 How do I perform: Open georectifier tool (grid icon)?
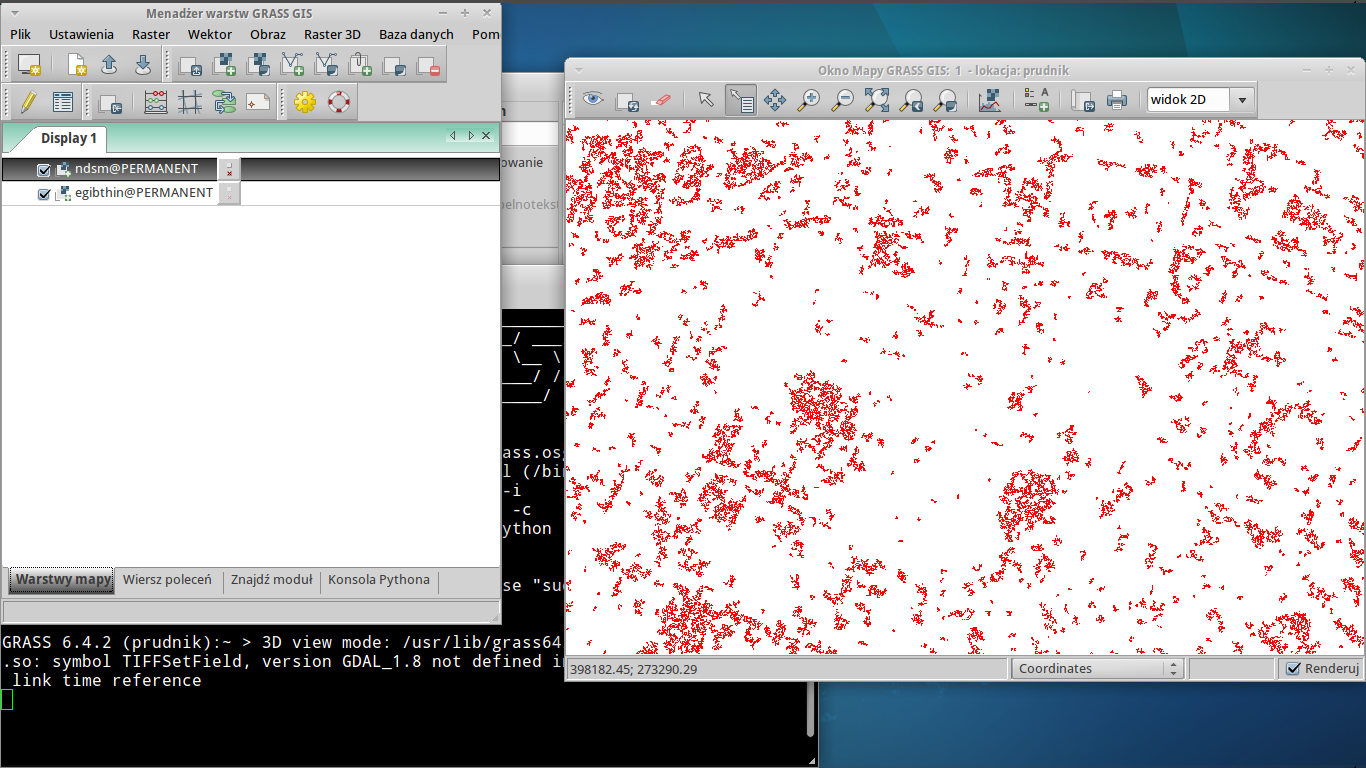point(190,101)
